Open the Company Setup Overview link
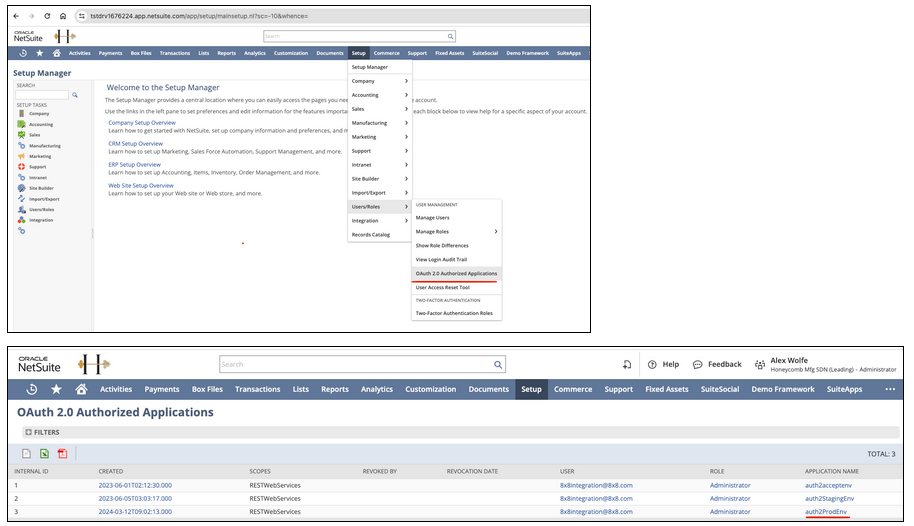This screenshot has width=914, height=526. click(142, 123)
